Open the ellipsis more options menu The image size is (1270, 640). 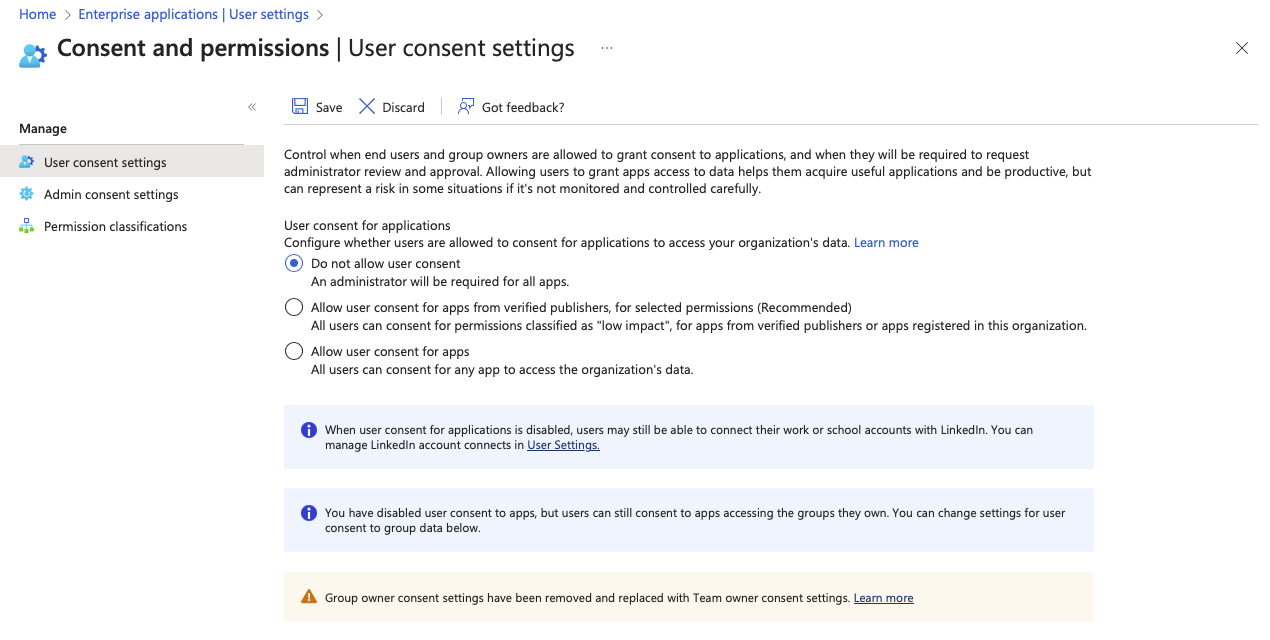coord(607,48)
